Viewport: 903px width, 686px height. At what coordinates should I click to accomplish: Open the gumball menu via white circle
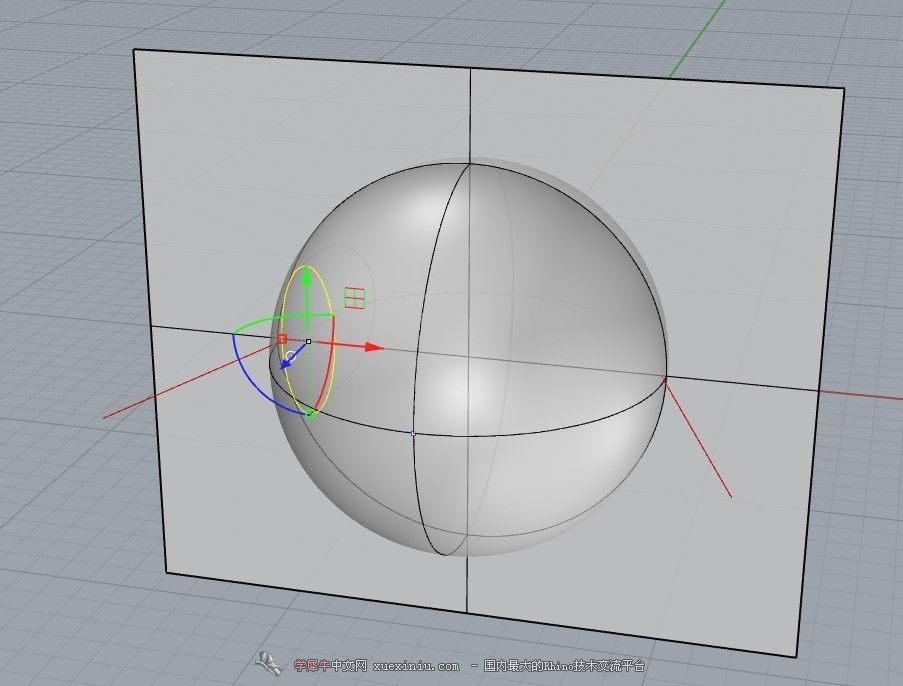pos(291,356)
